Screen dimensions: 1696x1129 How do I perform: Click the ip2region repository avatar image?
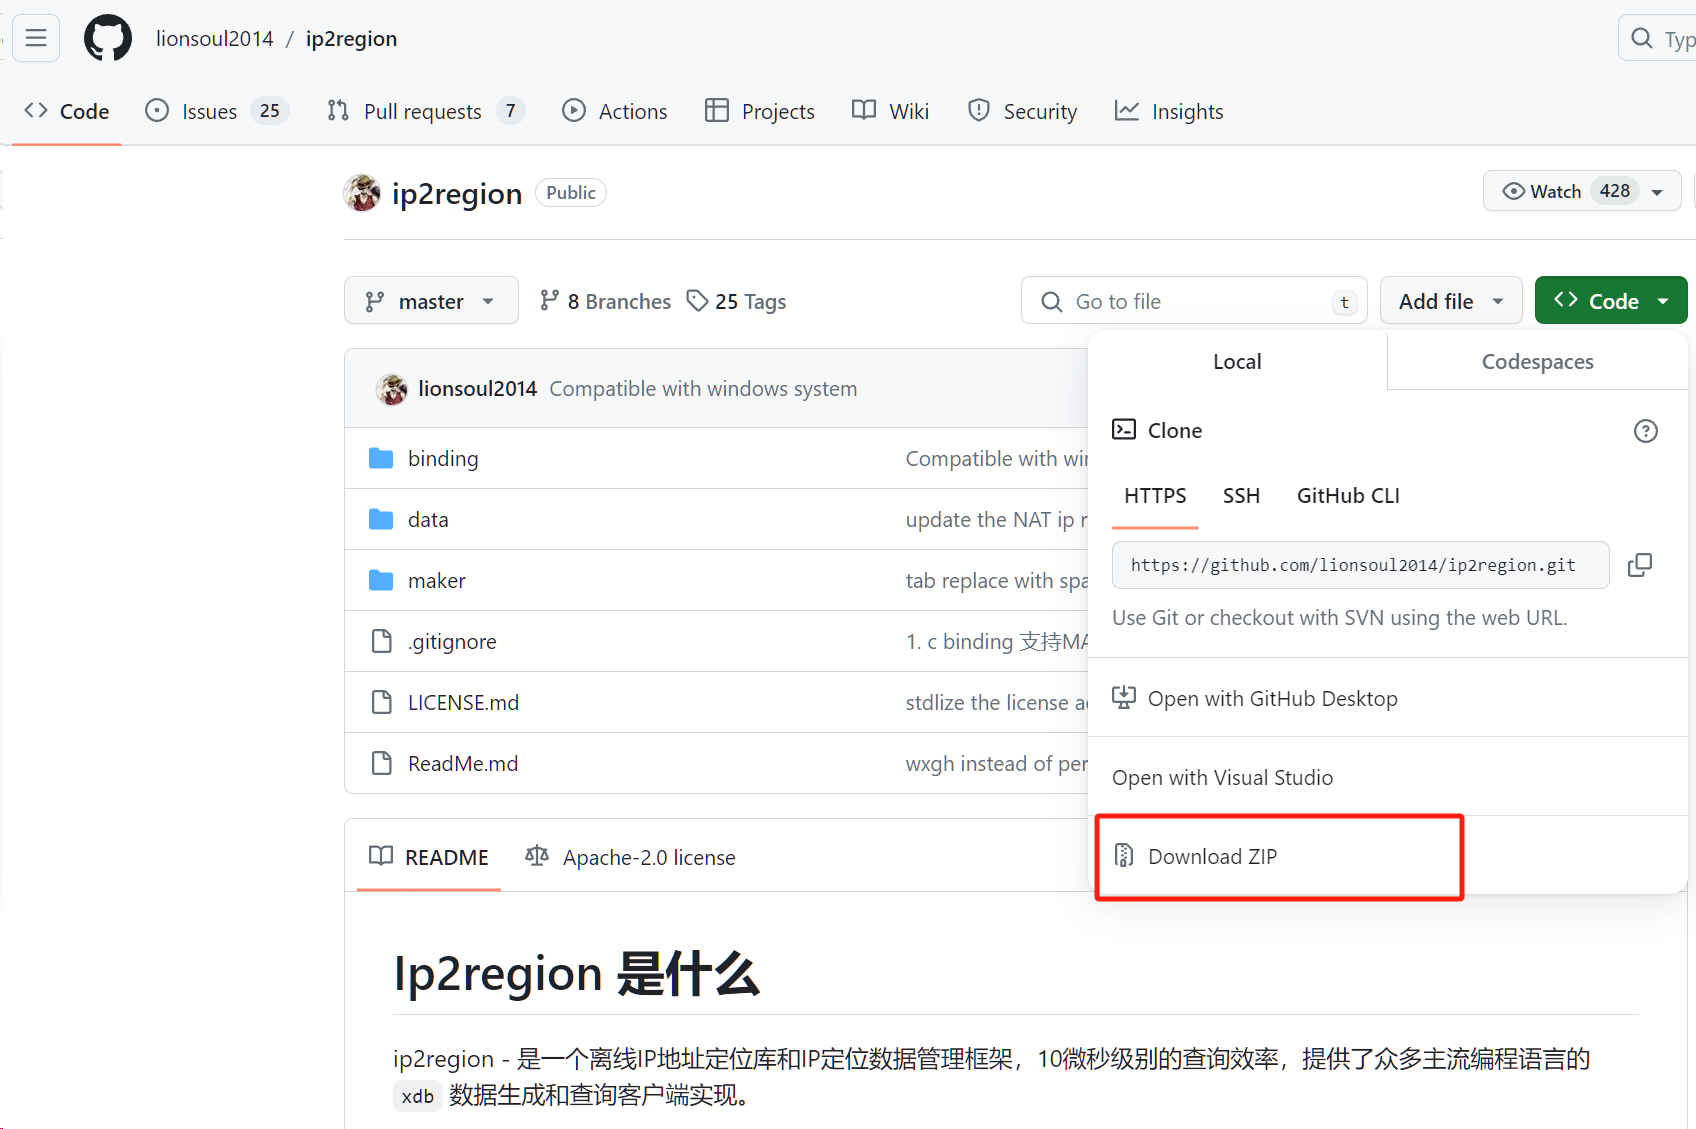point(362,193)
